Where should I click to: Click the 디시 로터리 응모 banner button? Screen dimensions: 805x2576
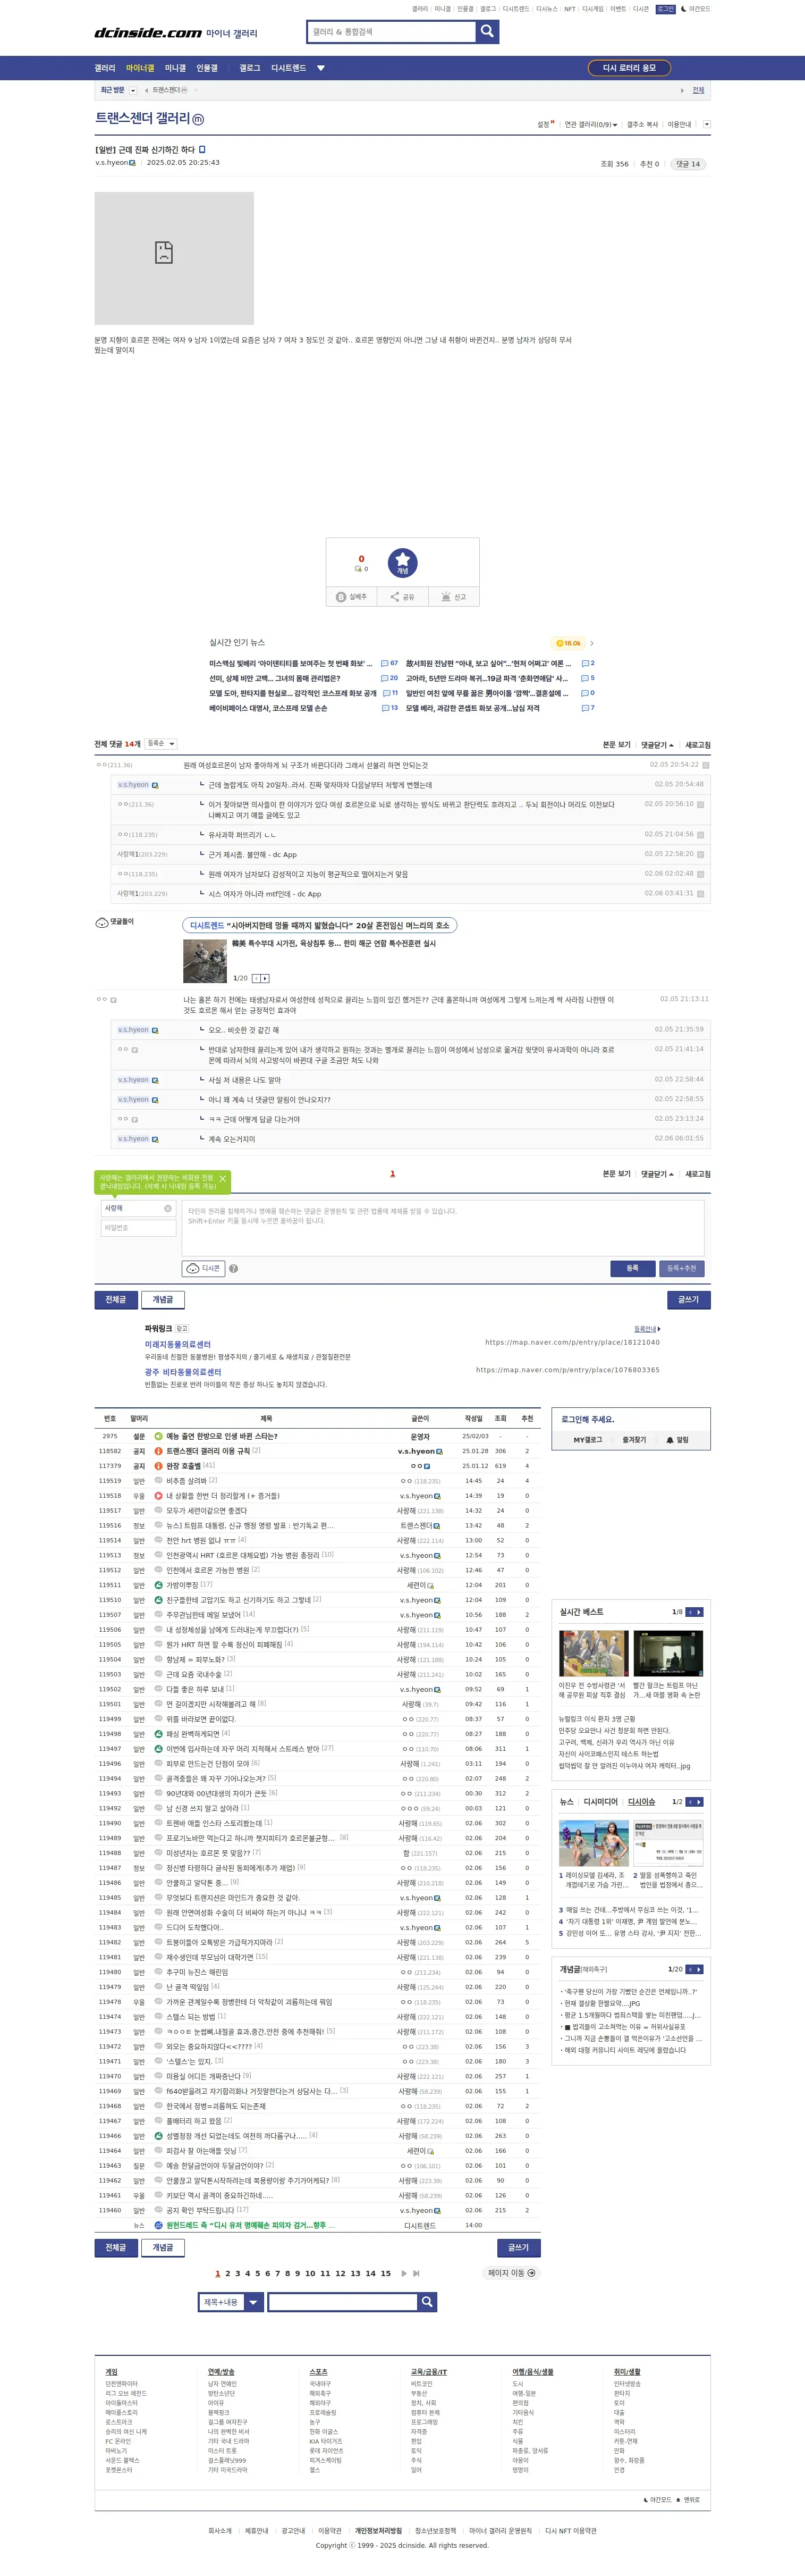[629, 68]
